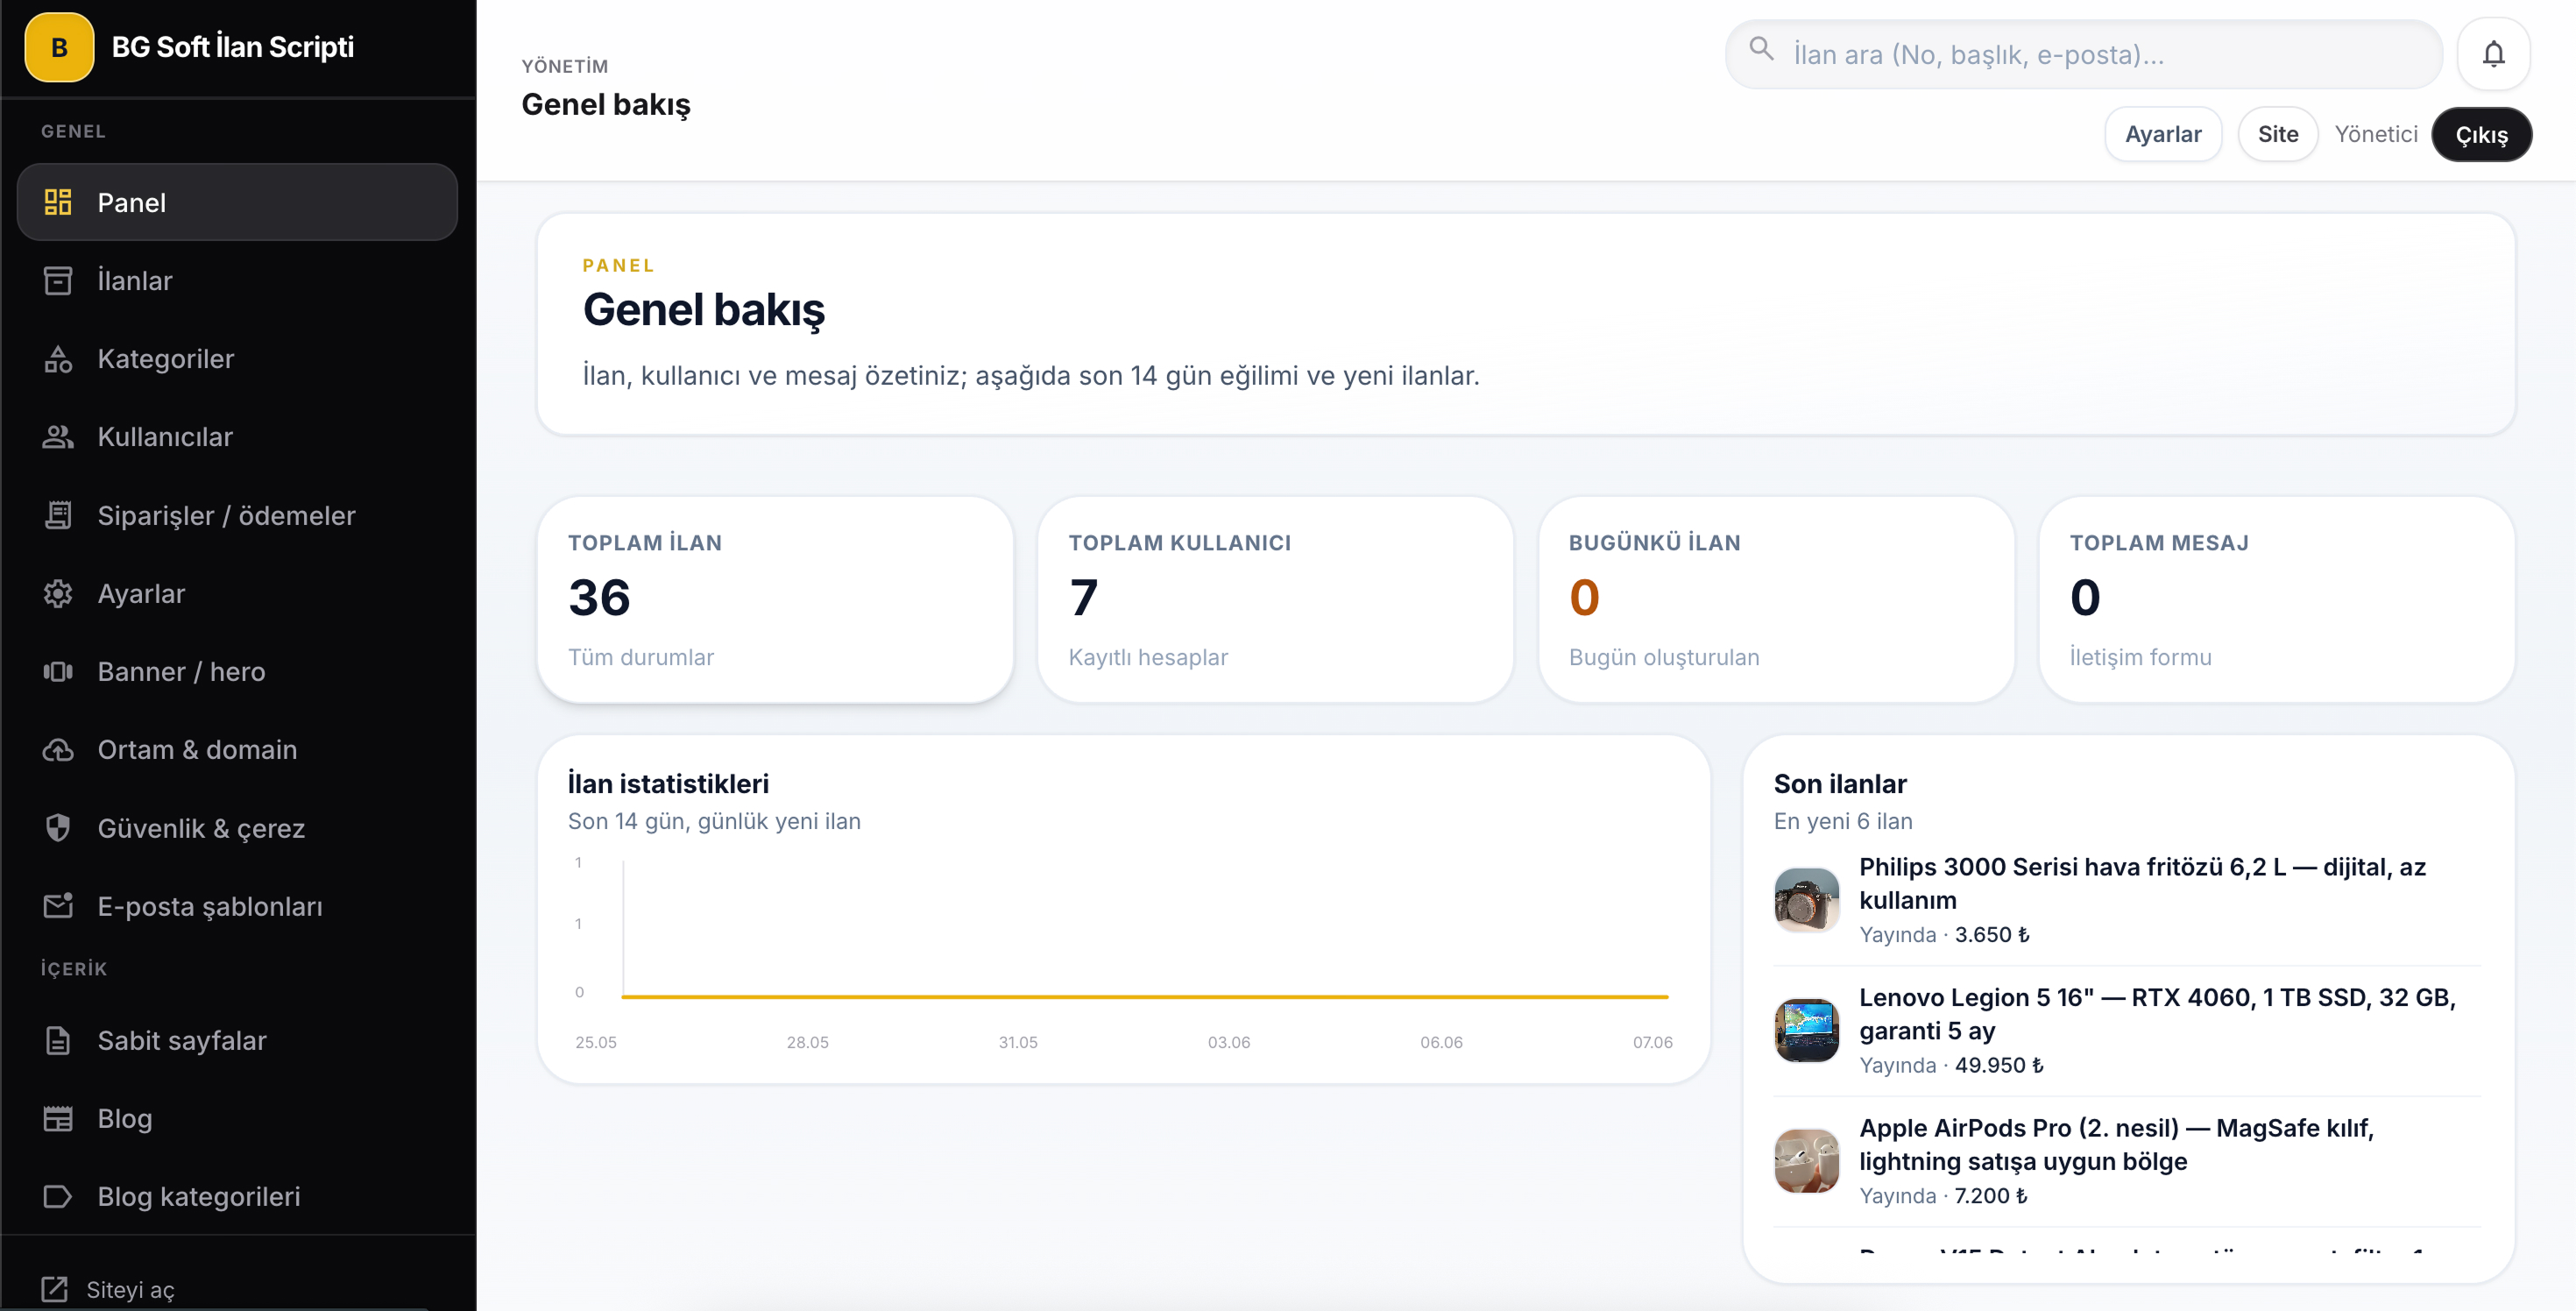The height and width of the screenshot is (1311, 2576).
Task: Click the Siteyi aç link
Action: click(x=109, y=1289)
